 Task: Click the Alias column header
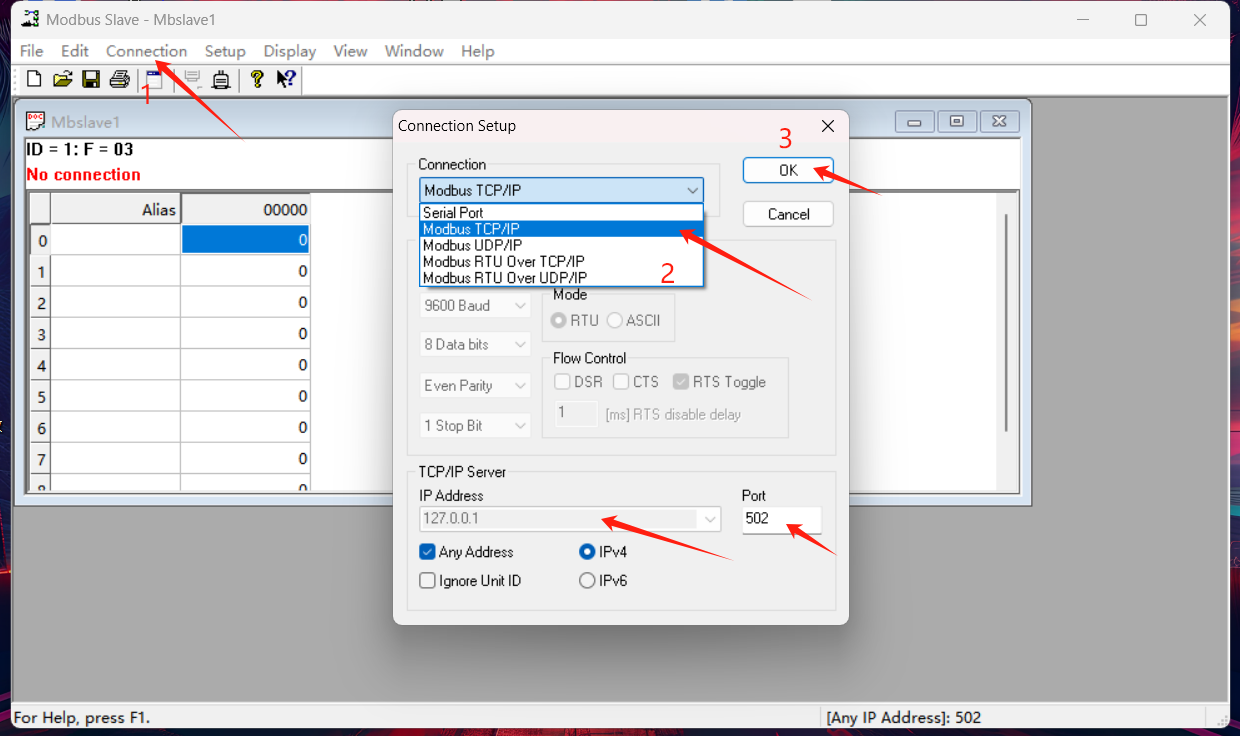116,210
